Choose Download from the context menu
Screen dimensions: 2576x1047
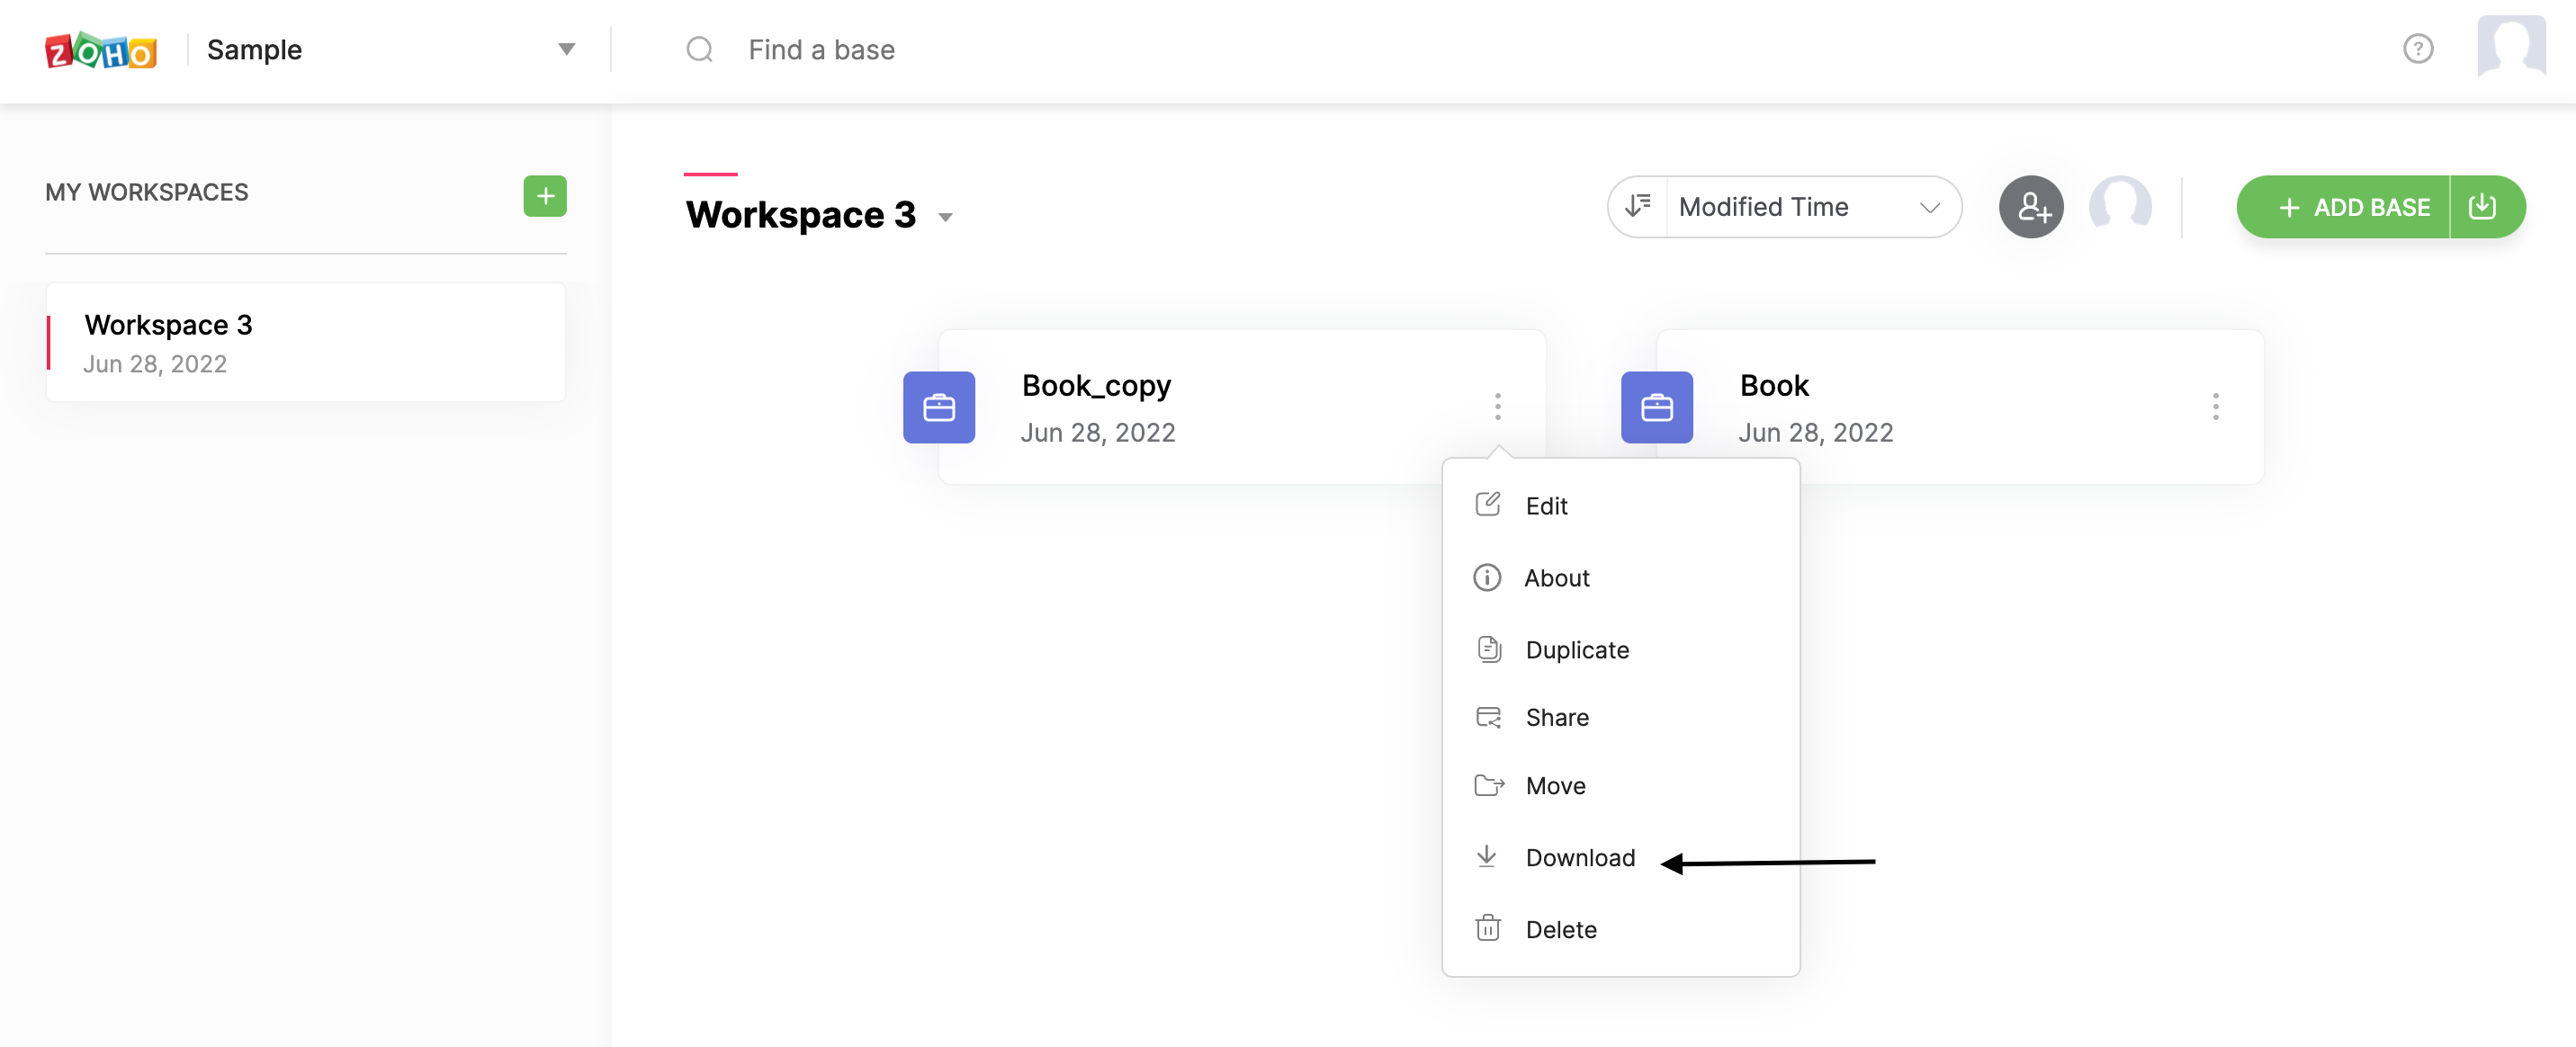(1579, 858)
